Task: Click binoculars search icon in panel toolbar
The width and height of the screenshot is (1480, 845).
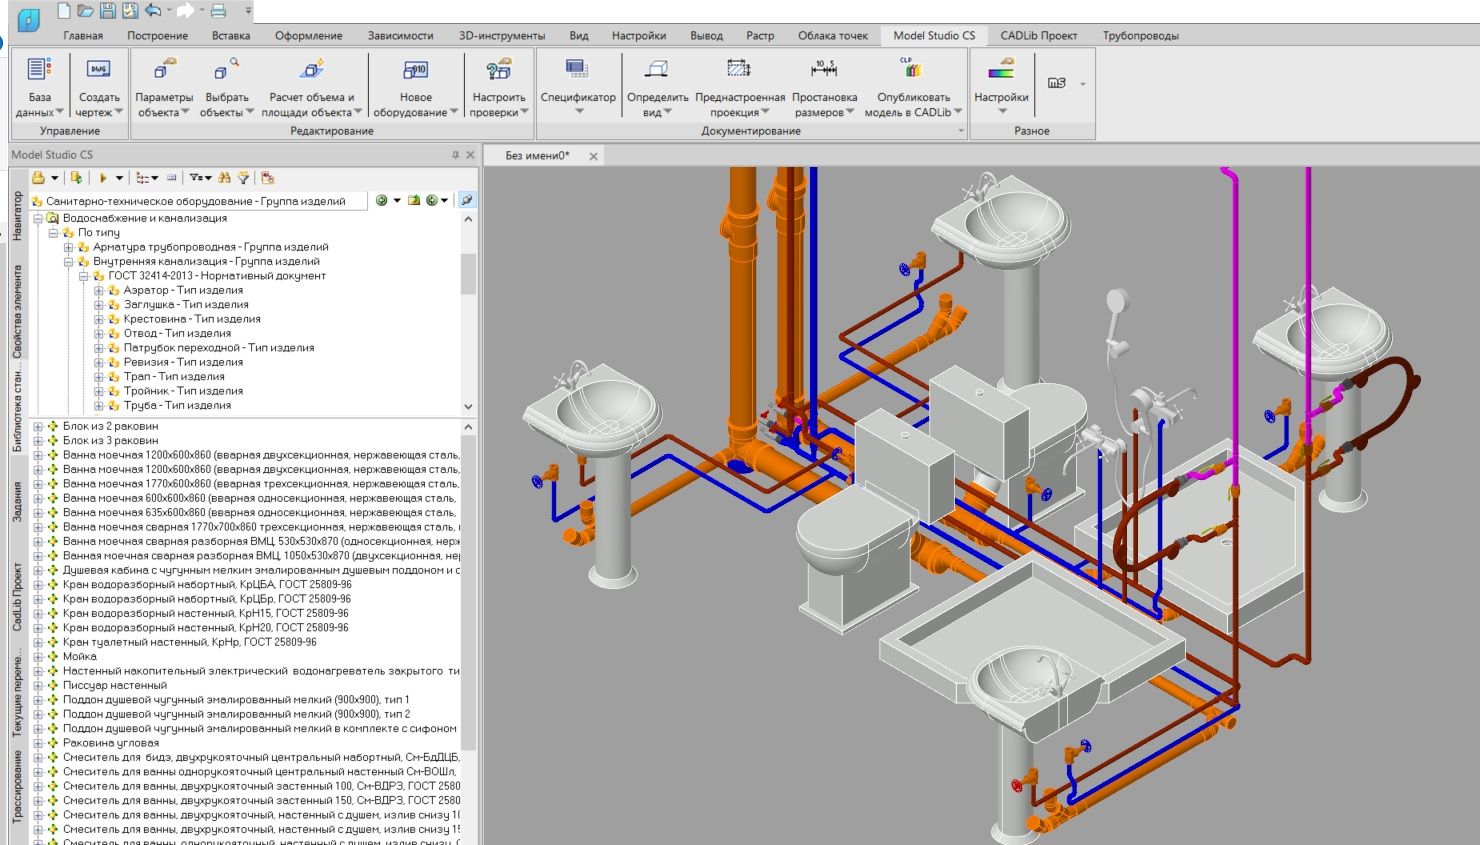Action: click(224, 178)
